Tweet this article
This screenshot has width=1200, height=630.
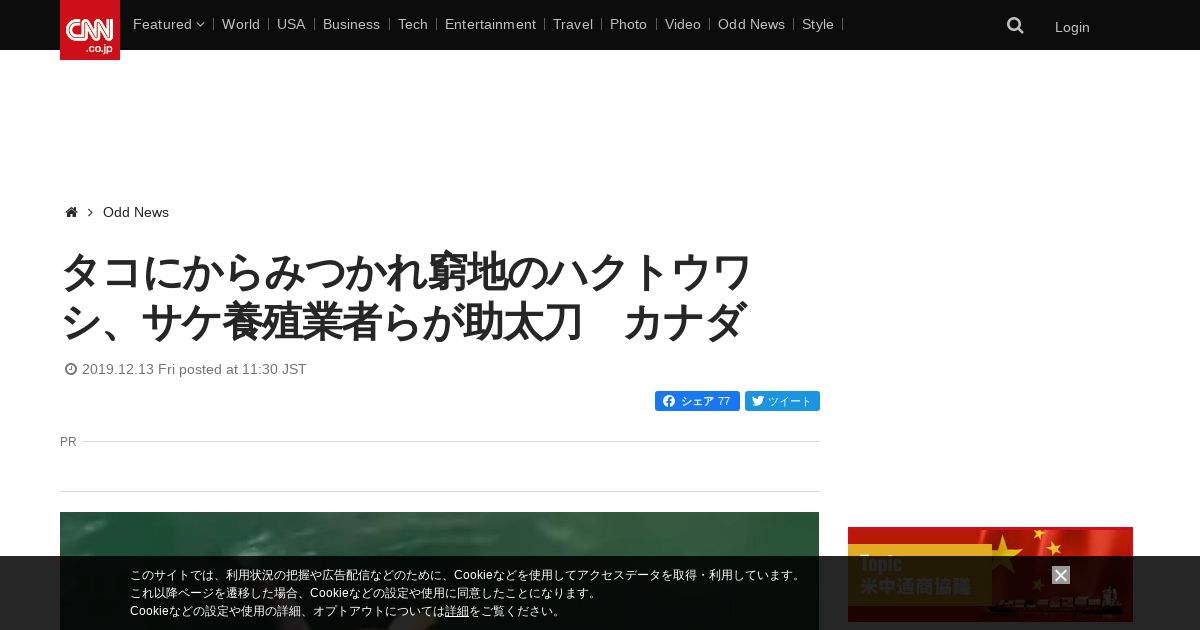click(x=782, y=401)
